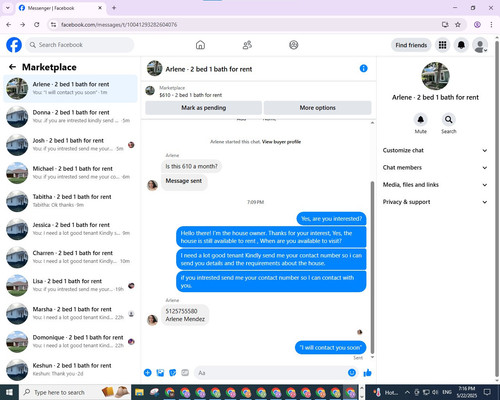The height and width of the screenshot is (400, 500).
Task: Expand Customize chat section
Action: pos(435,150)
